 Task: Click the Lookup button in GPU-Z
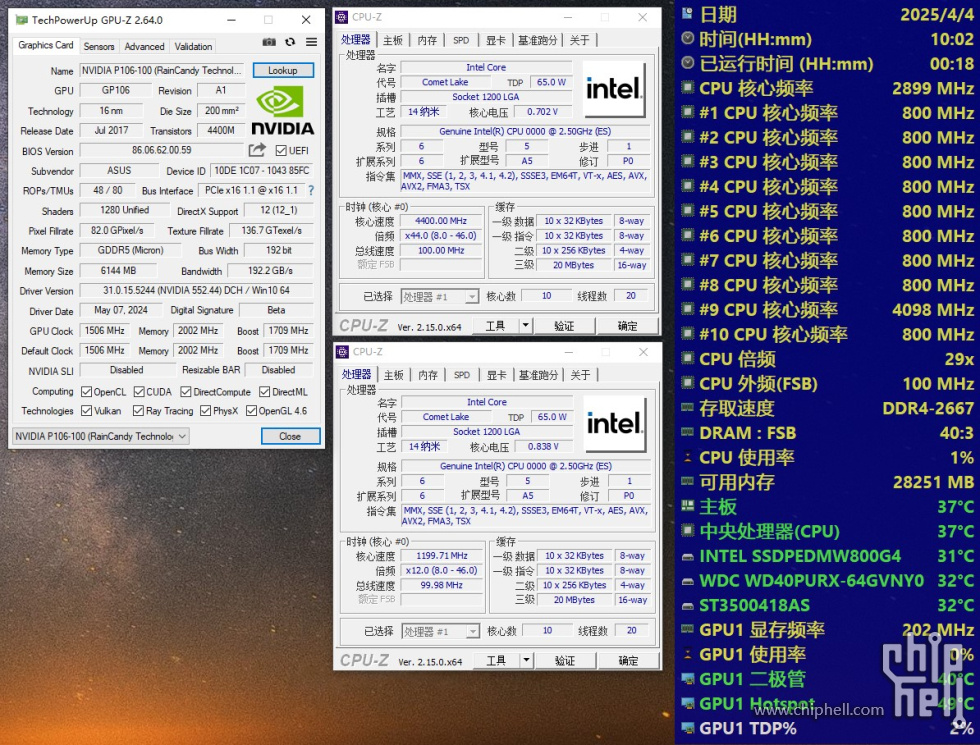pos(283,70)
